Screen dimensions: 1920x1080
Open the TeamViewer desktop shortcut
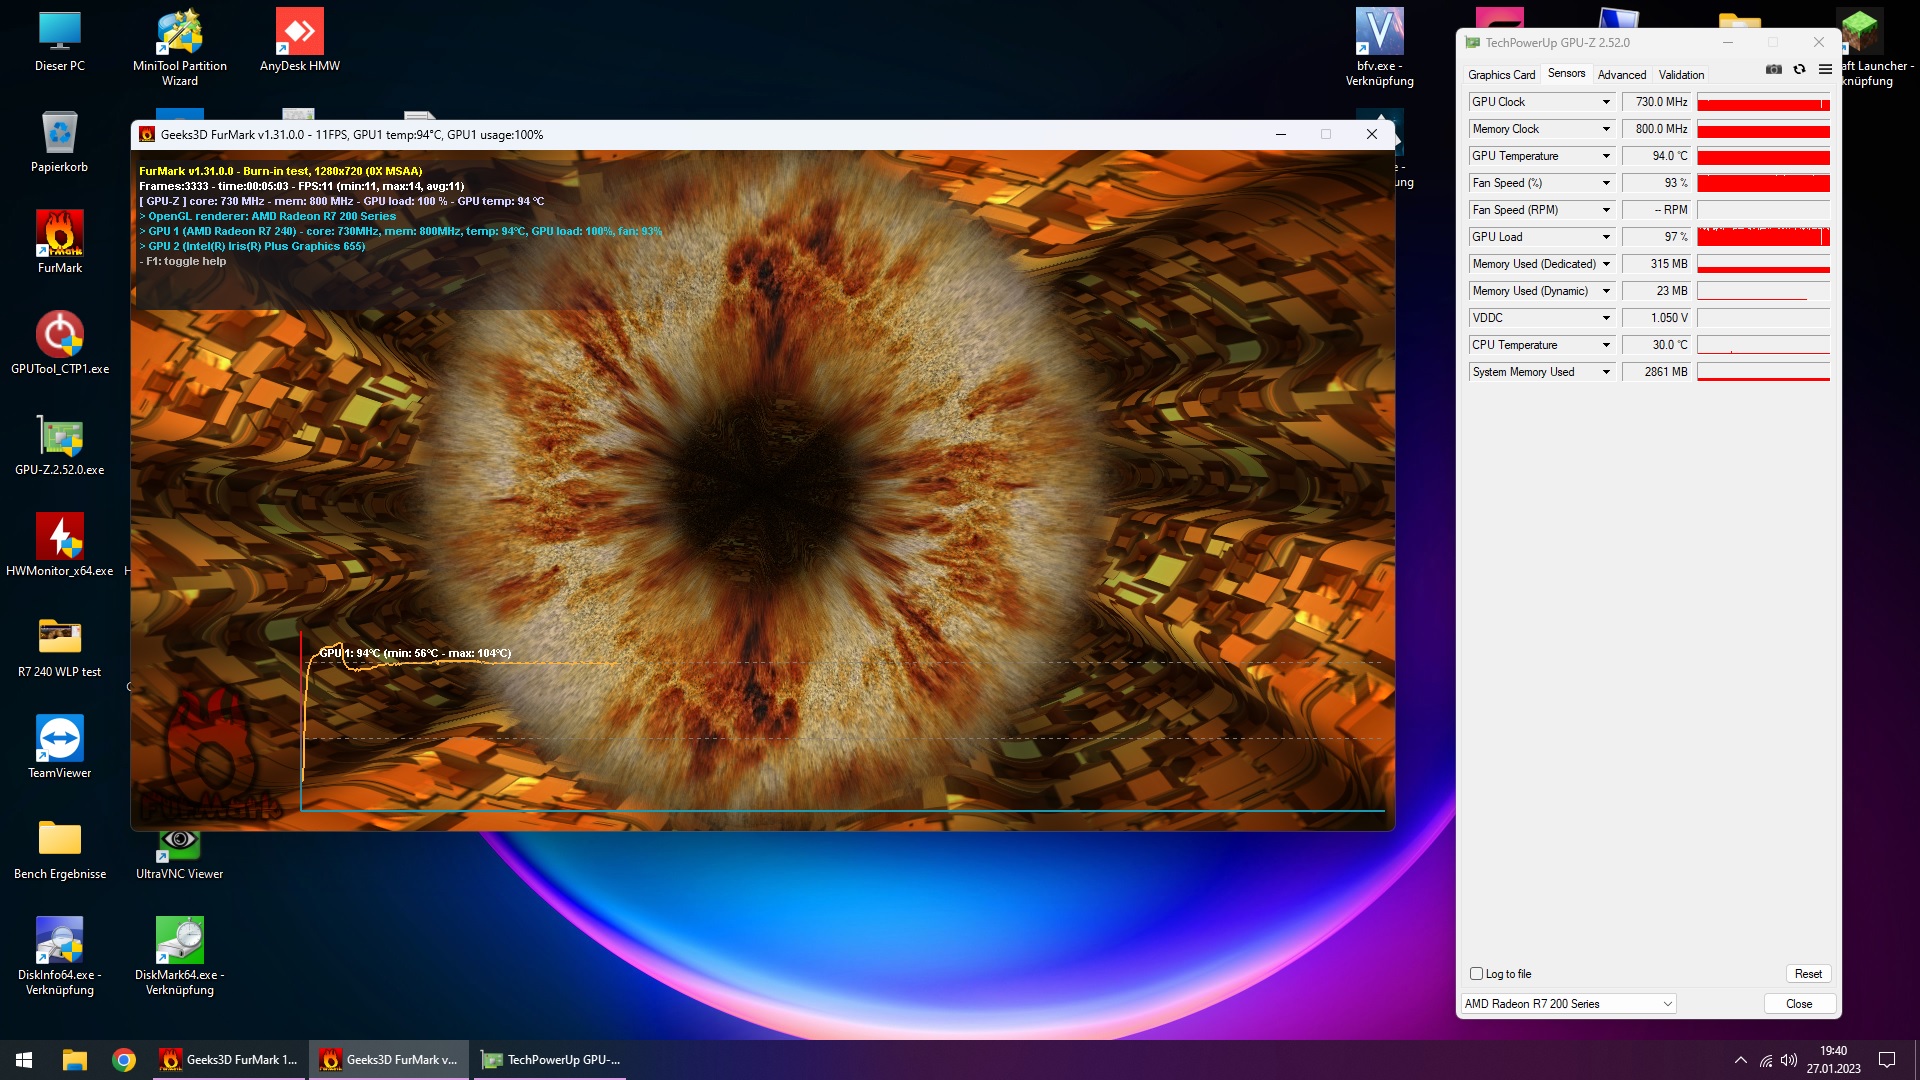click(60, 746)
